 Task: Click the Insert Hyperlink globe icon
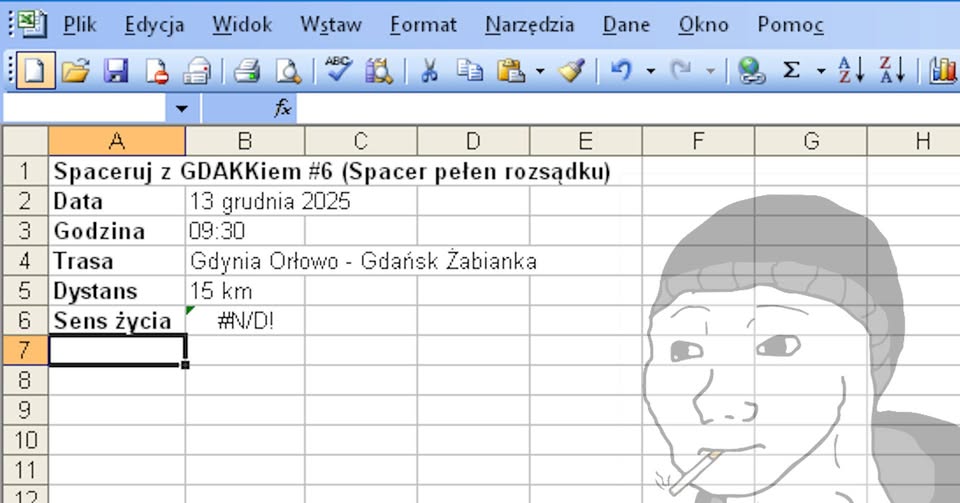click(750, 70)
